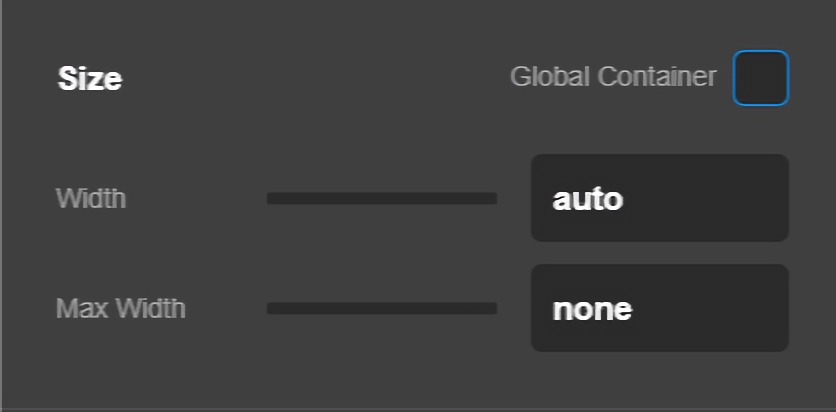Click the midpoint of the Width slider

click(382, 198)
